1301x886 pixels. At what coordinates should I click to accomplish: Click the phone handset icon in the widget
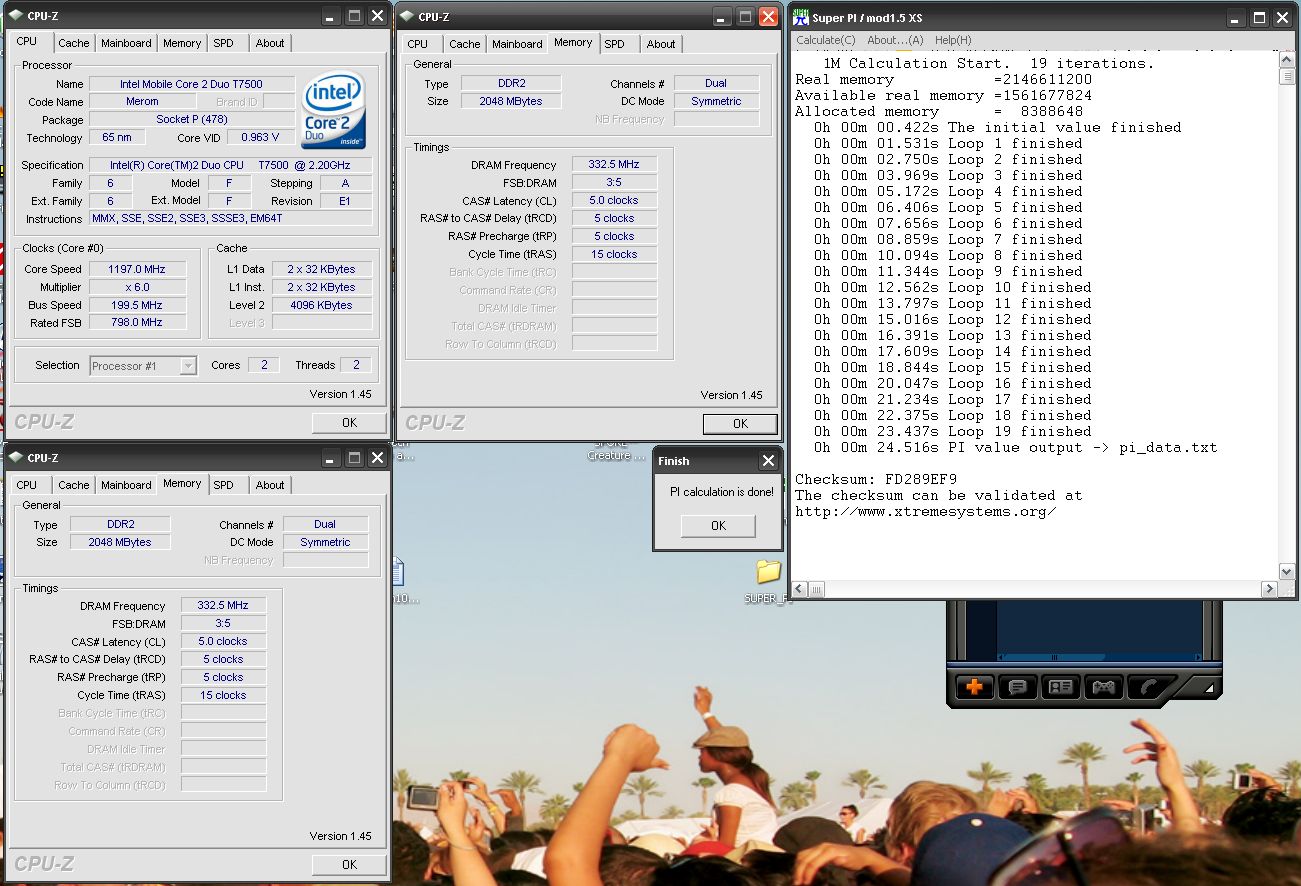coord(1147,687)
